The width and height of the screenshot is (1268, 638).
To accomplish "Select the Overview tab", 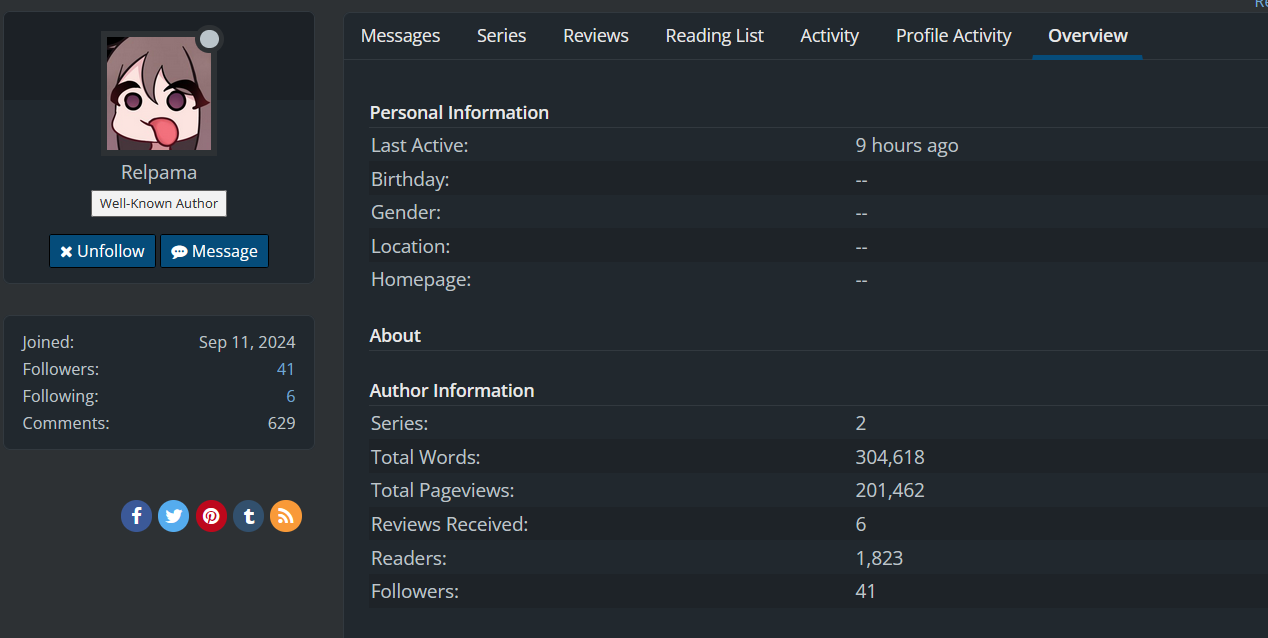I will pyautogui.click(x=1087, y=36).
